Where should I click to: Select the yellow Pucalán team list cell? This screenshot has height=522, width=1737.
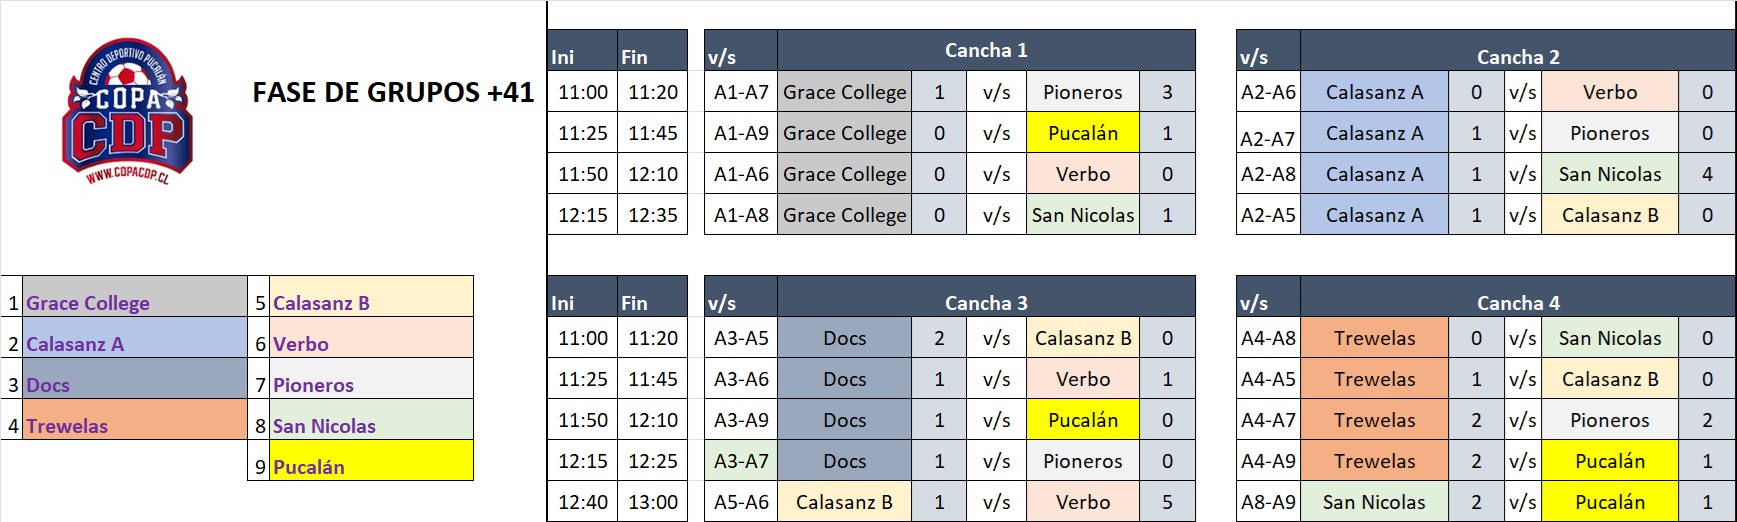(x=370, y=461)
